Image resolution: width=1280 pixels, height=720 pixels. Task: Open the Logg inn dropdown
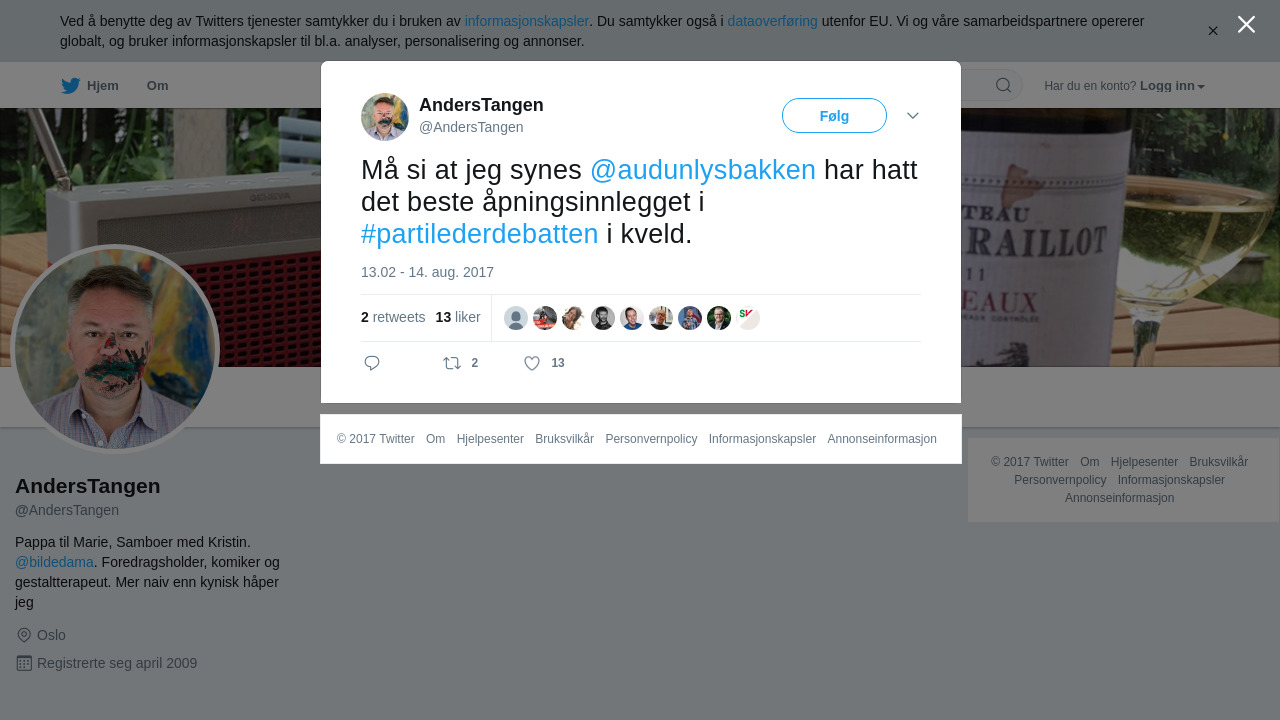click(1172, 86)
